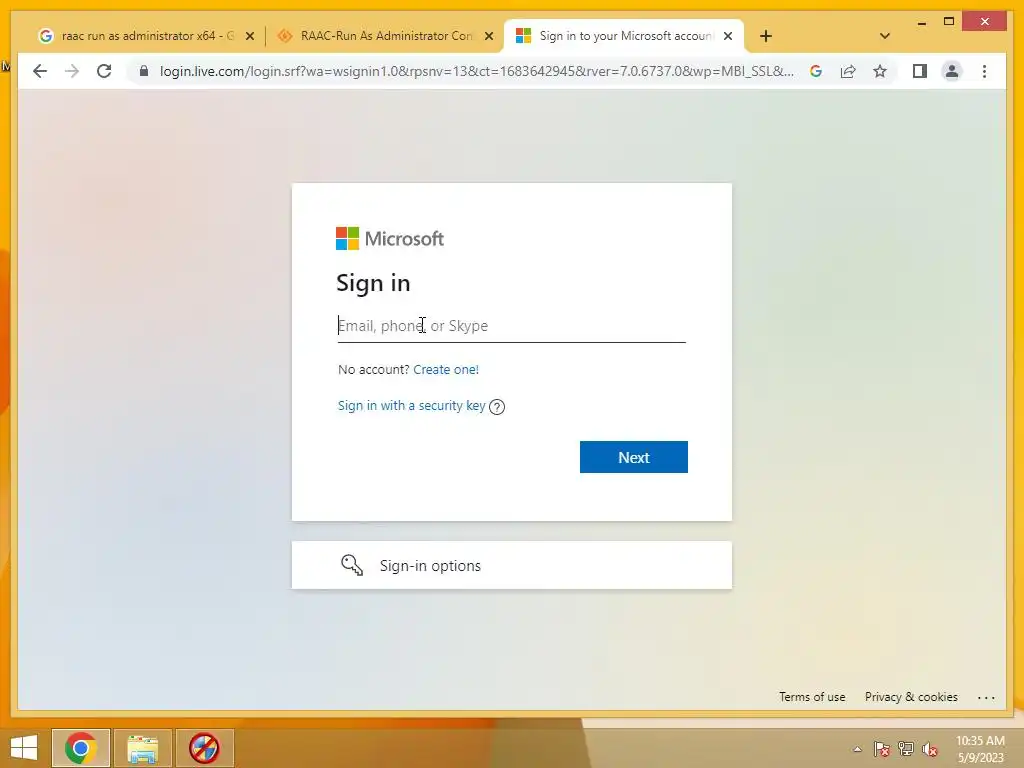Reload the current page
Image resolution: width=1024 pixels, height=768 pixels.
click(104, 71)
